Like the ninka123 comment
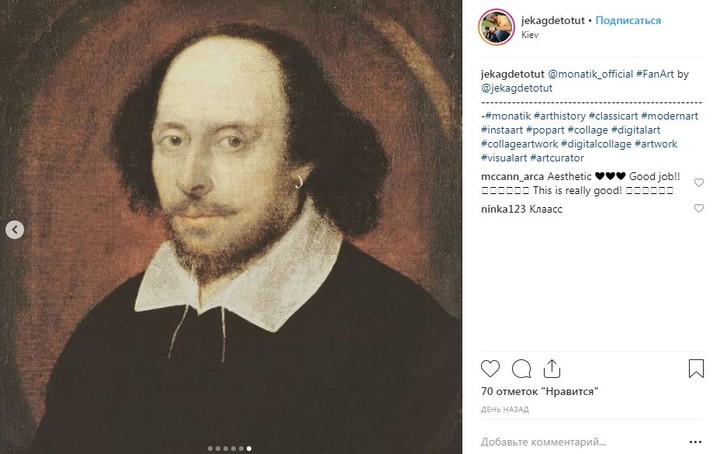 click(696, 211)
